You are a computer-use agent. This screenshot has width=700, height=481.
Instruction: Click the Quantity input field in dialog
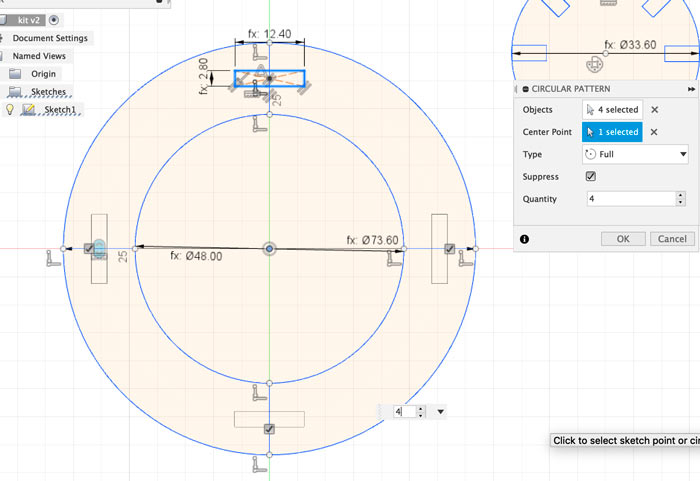631,199
